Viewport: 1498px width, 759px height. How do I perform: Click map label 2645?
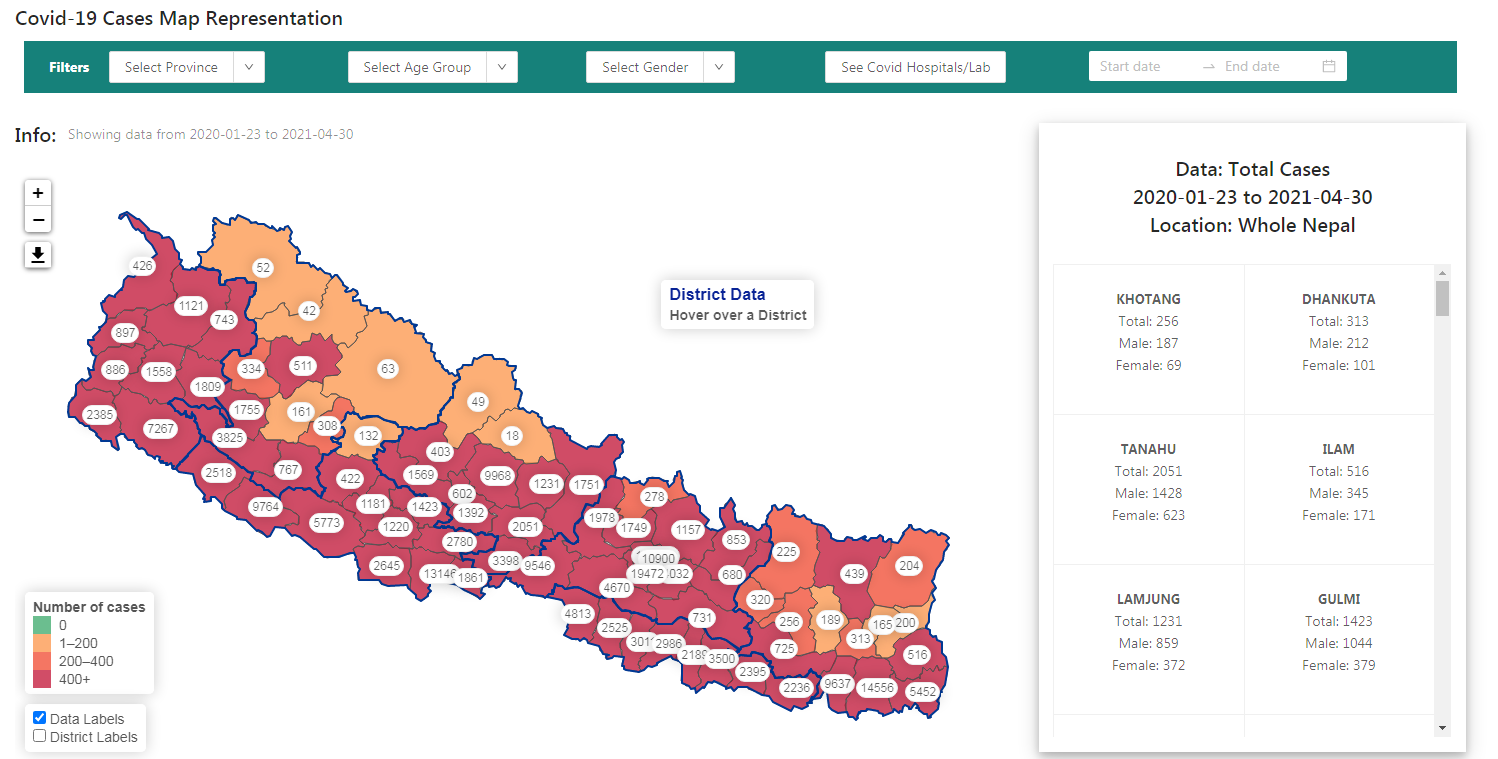[387, 566]
